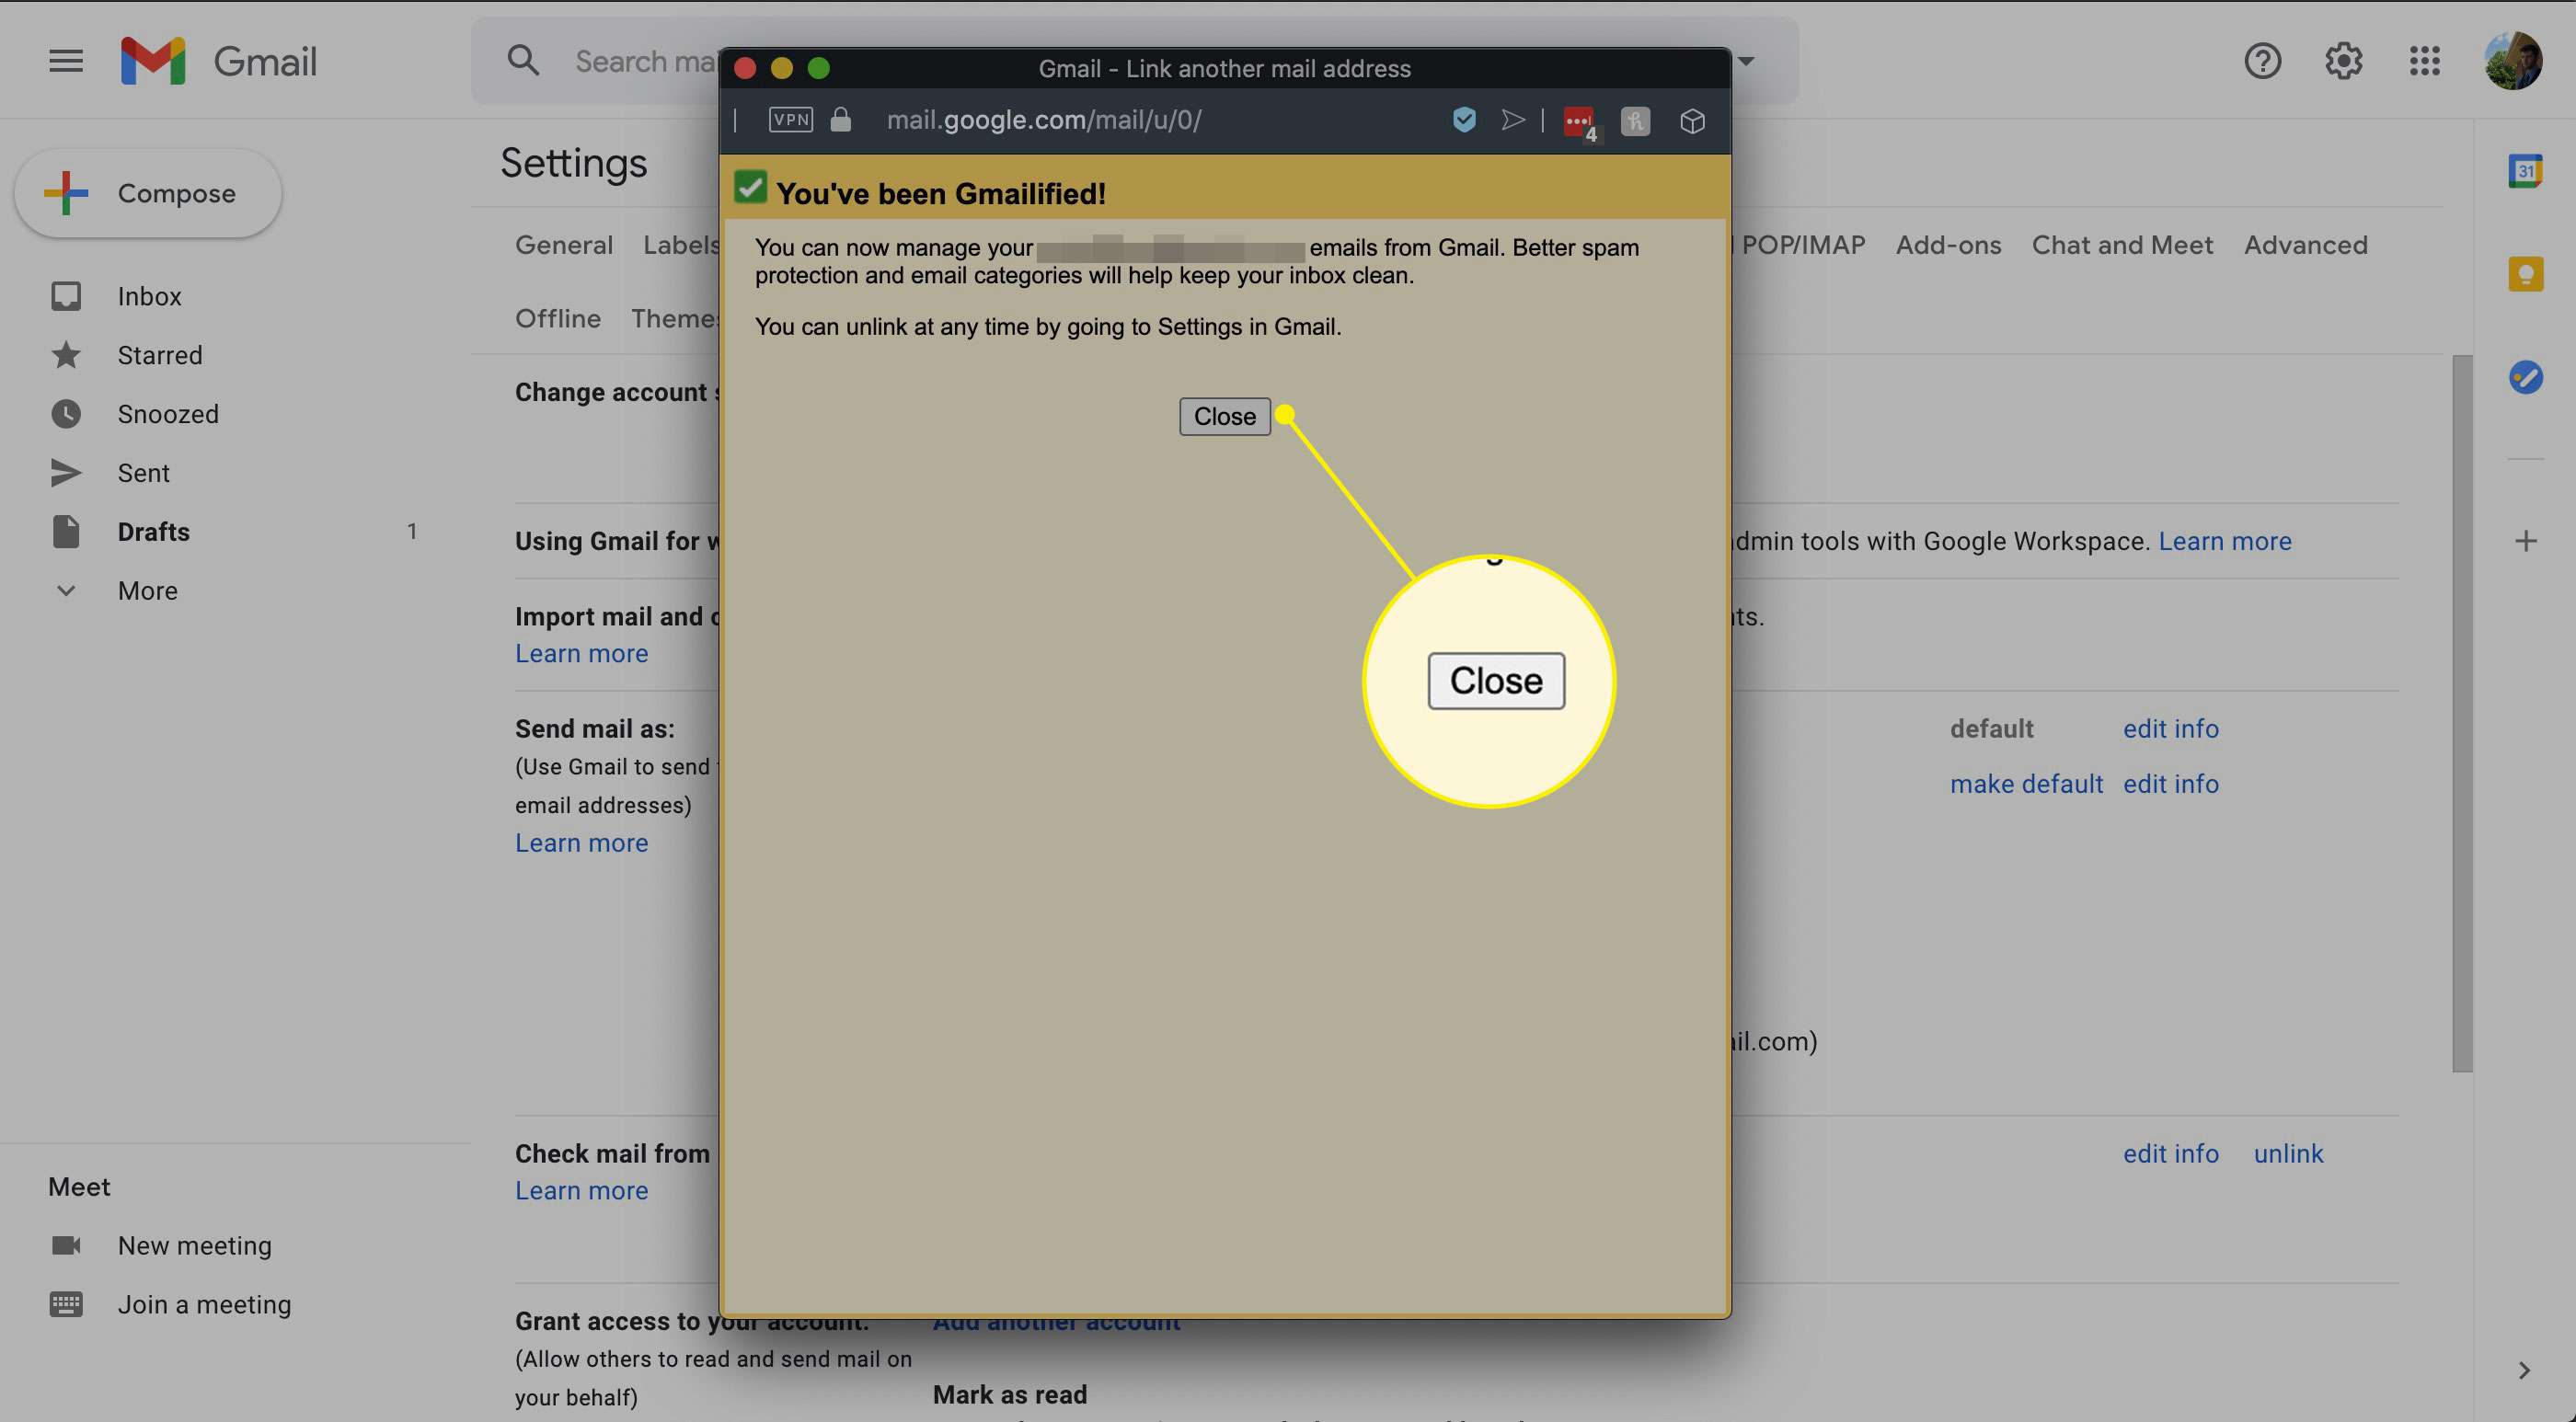
Task: Click the VPN badge in popup address bar
Action: coord(790,120)
